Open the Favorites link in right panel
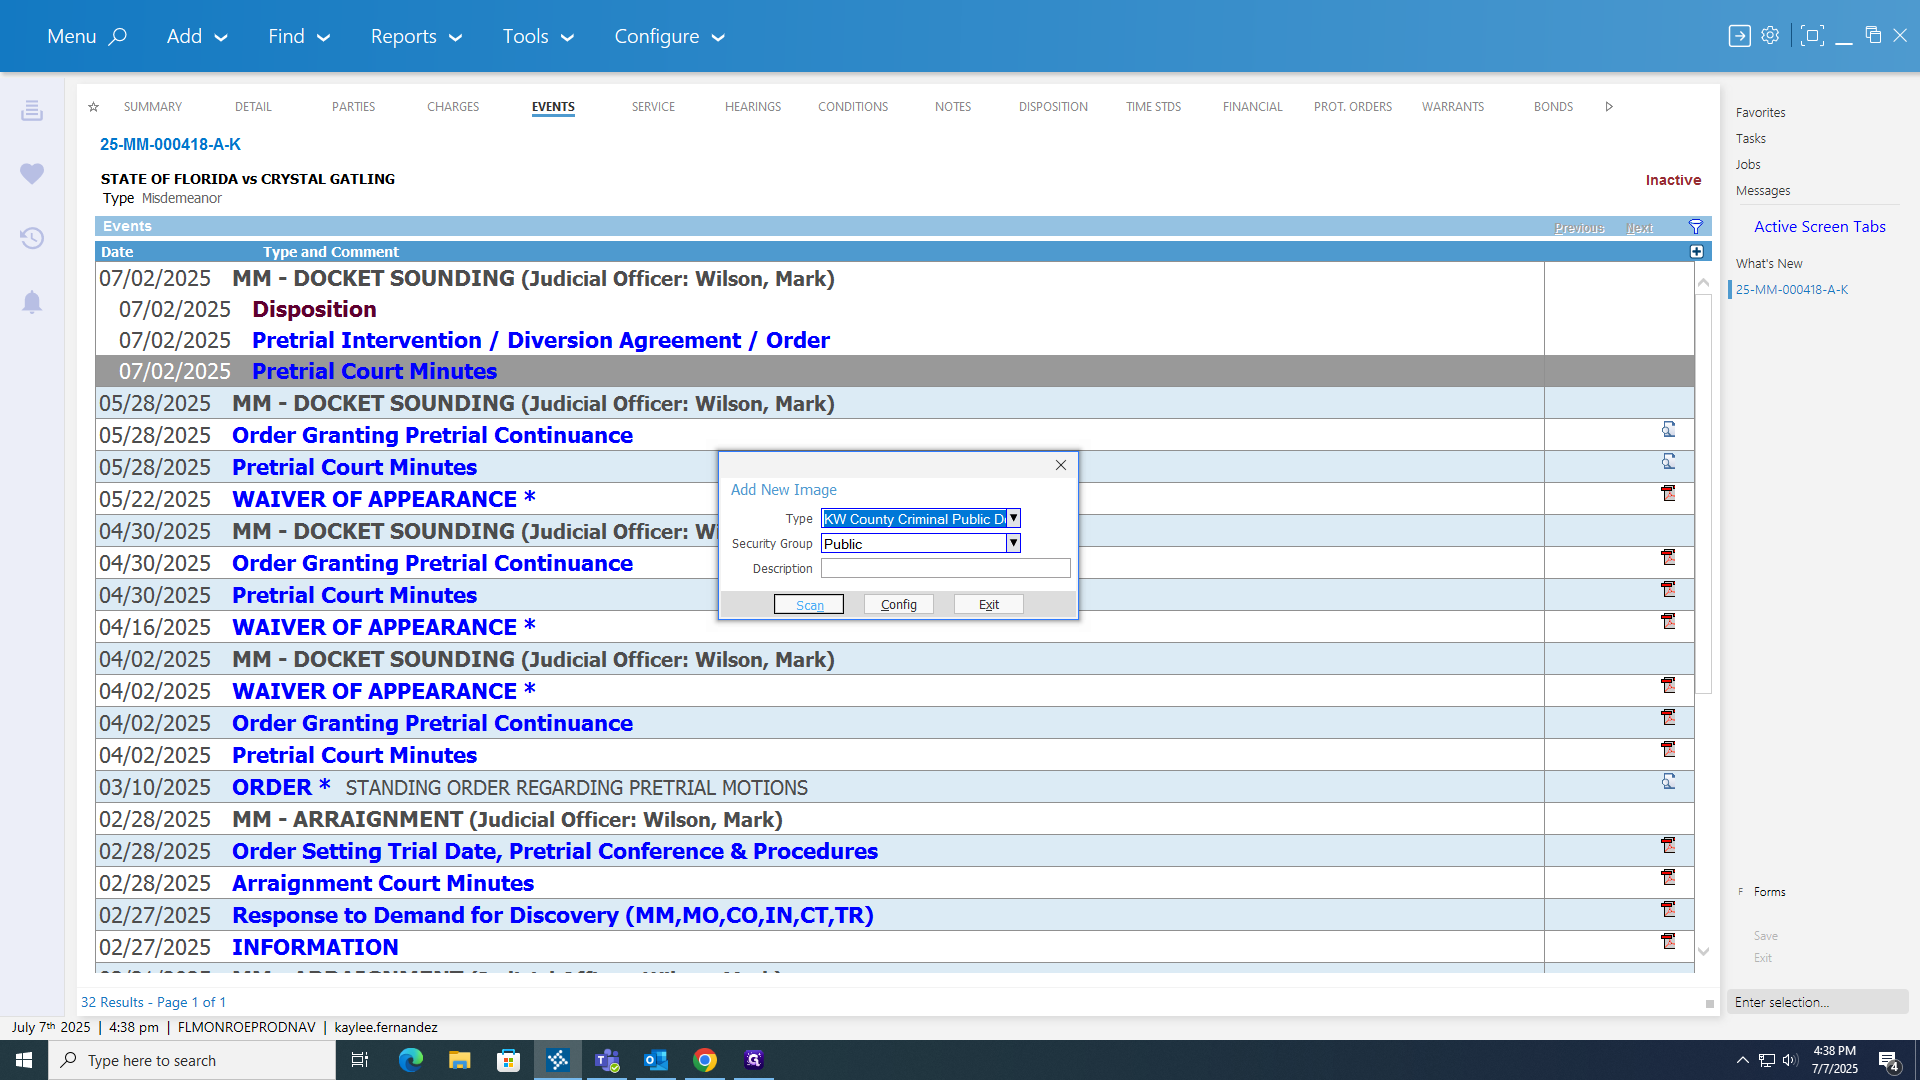This screenshot has width=1920, height=1080. (1761, 113)
